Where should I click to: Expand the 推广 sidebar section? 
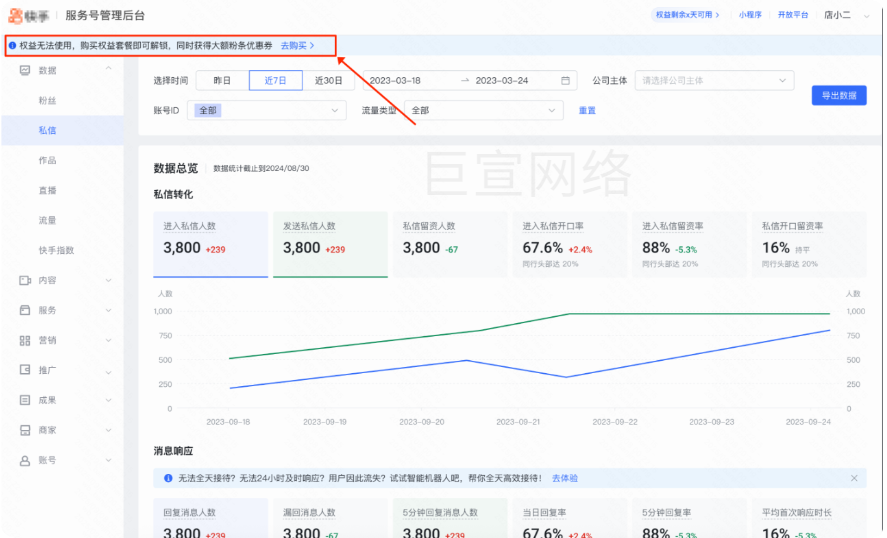[109, 372]
